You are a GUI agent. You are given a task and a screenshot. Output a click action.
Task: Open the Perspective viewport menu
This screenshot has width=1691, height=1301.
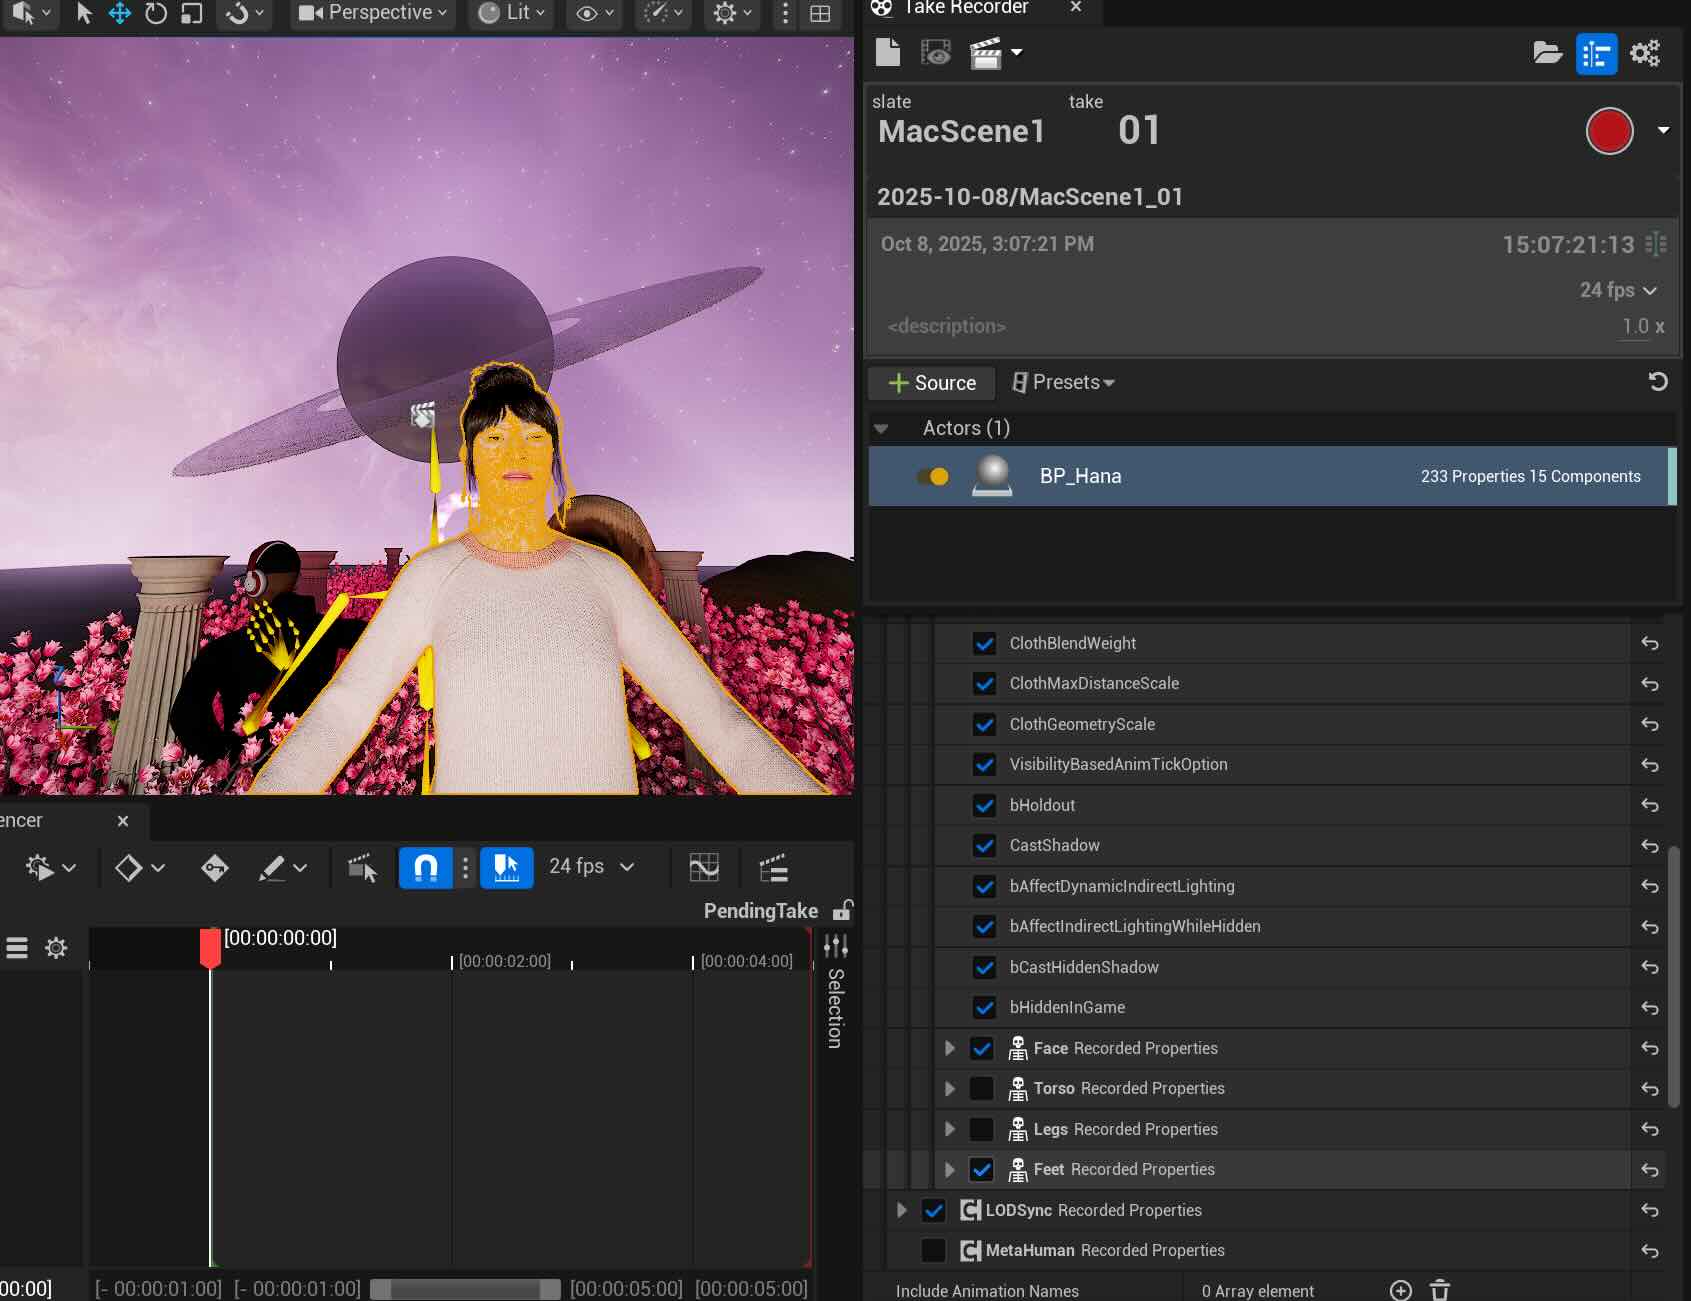372,13
